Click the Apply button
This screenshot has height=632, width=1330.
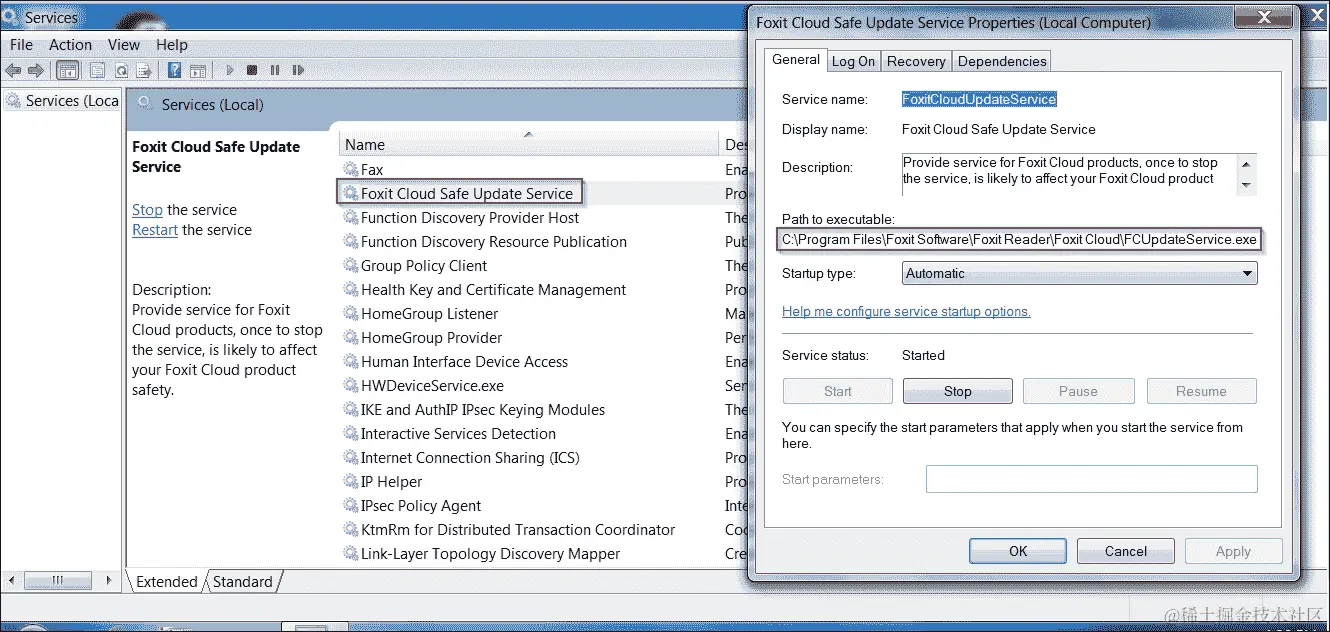click(1233, 551)
